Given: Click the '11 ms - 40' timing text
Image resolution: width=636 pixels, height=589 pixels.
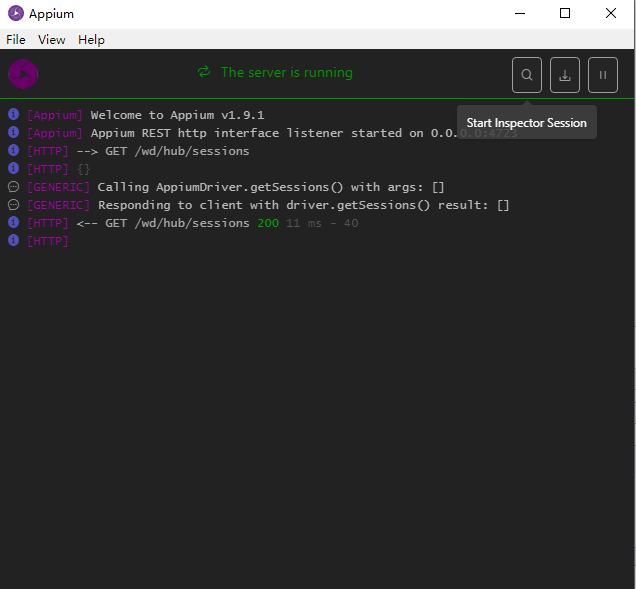Looking at the screenshot, I should (322, 223).
